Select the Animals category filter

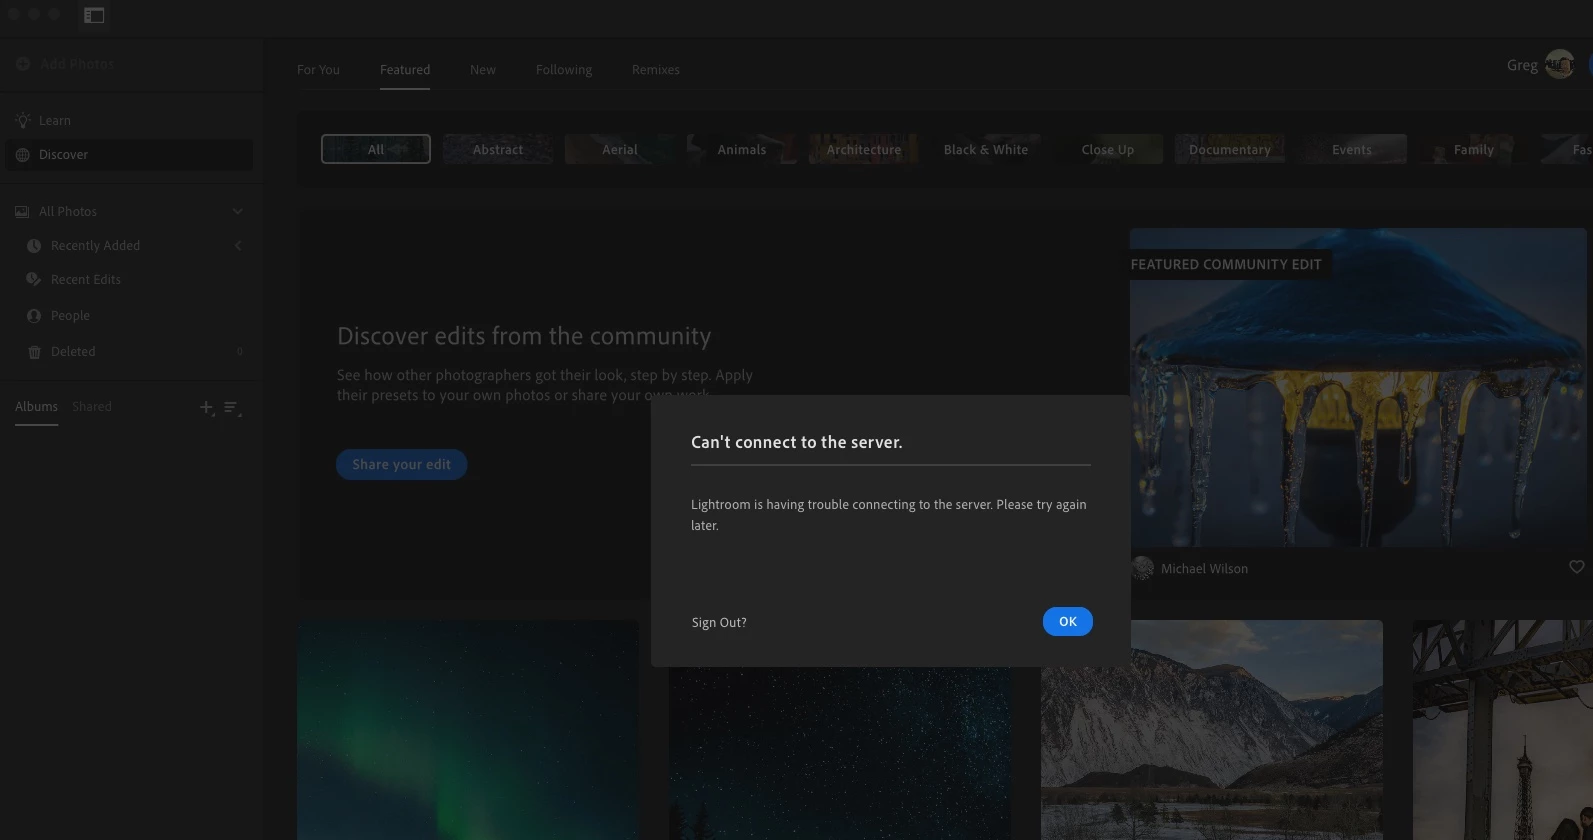point(742,149)
